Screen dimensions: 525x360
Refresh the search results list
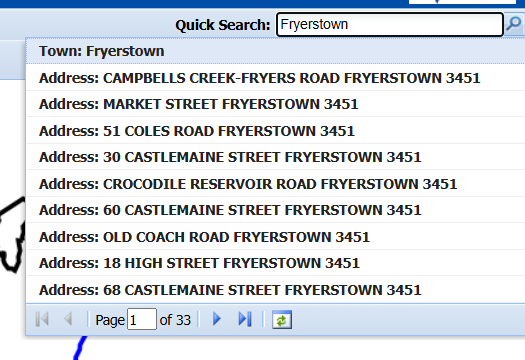pyautogui.click(x=282, y=319)
